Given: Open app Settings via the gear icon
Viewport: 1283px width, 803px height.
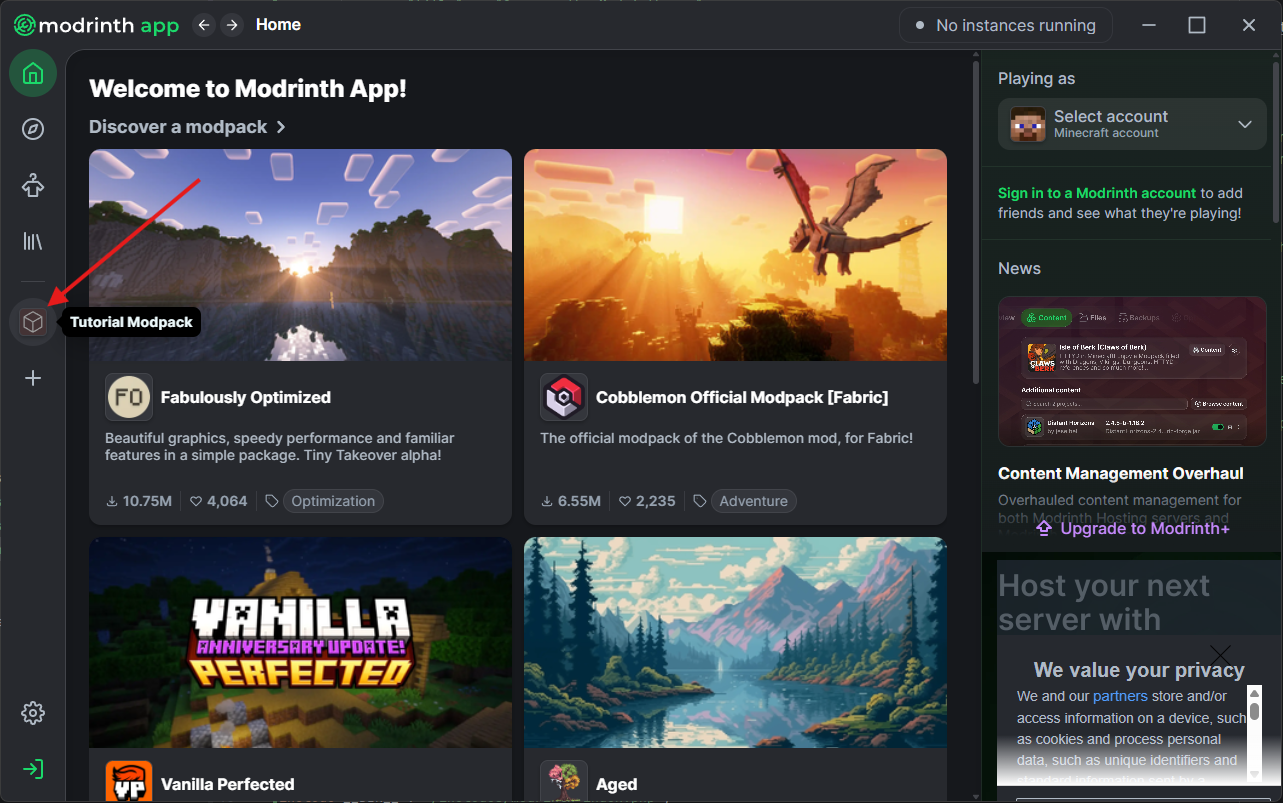Looking at the screenshot, I should pyautogui.click(x=32, y=712).
